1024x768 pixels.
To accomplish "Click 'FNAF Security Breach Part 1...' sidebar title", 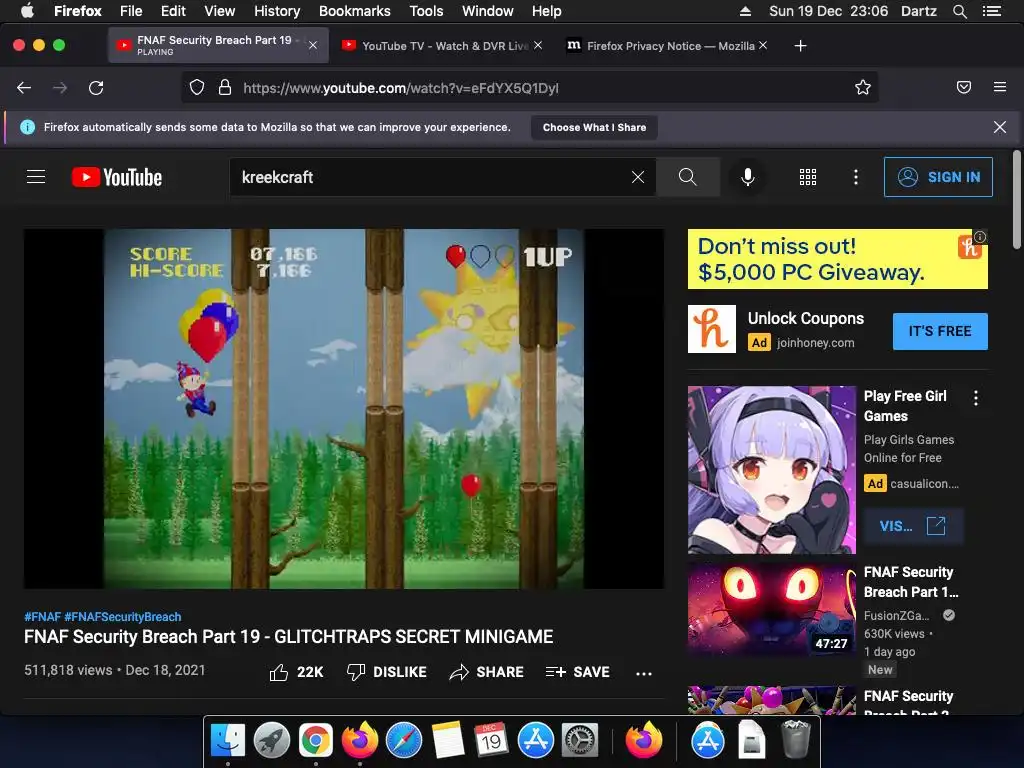I will pyautogui.click(x=911, y=582).
